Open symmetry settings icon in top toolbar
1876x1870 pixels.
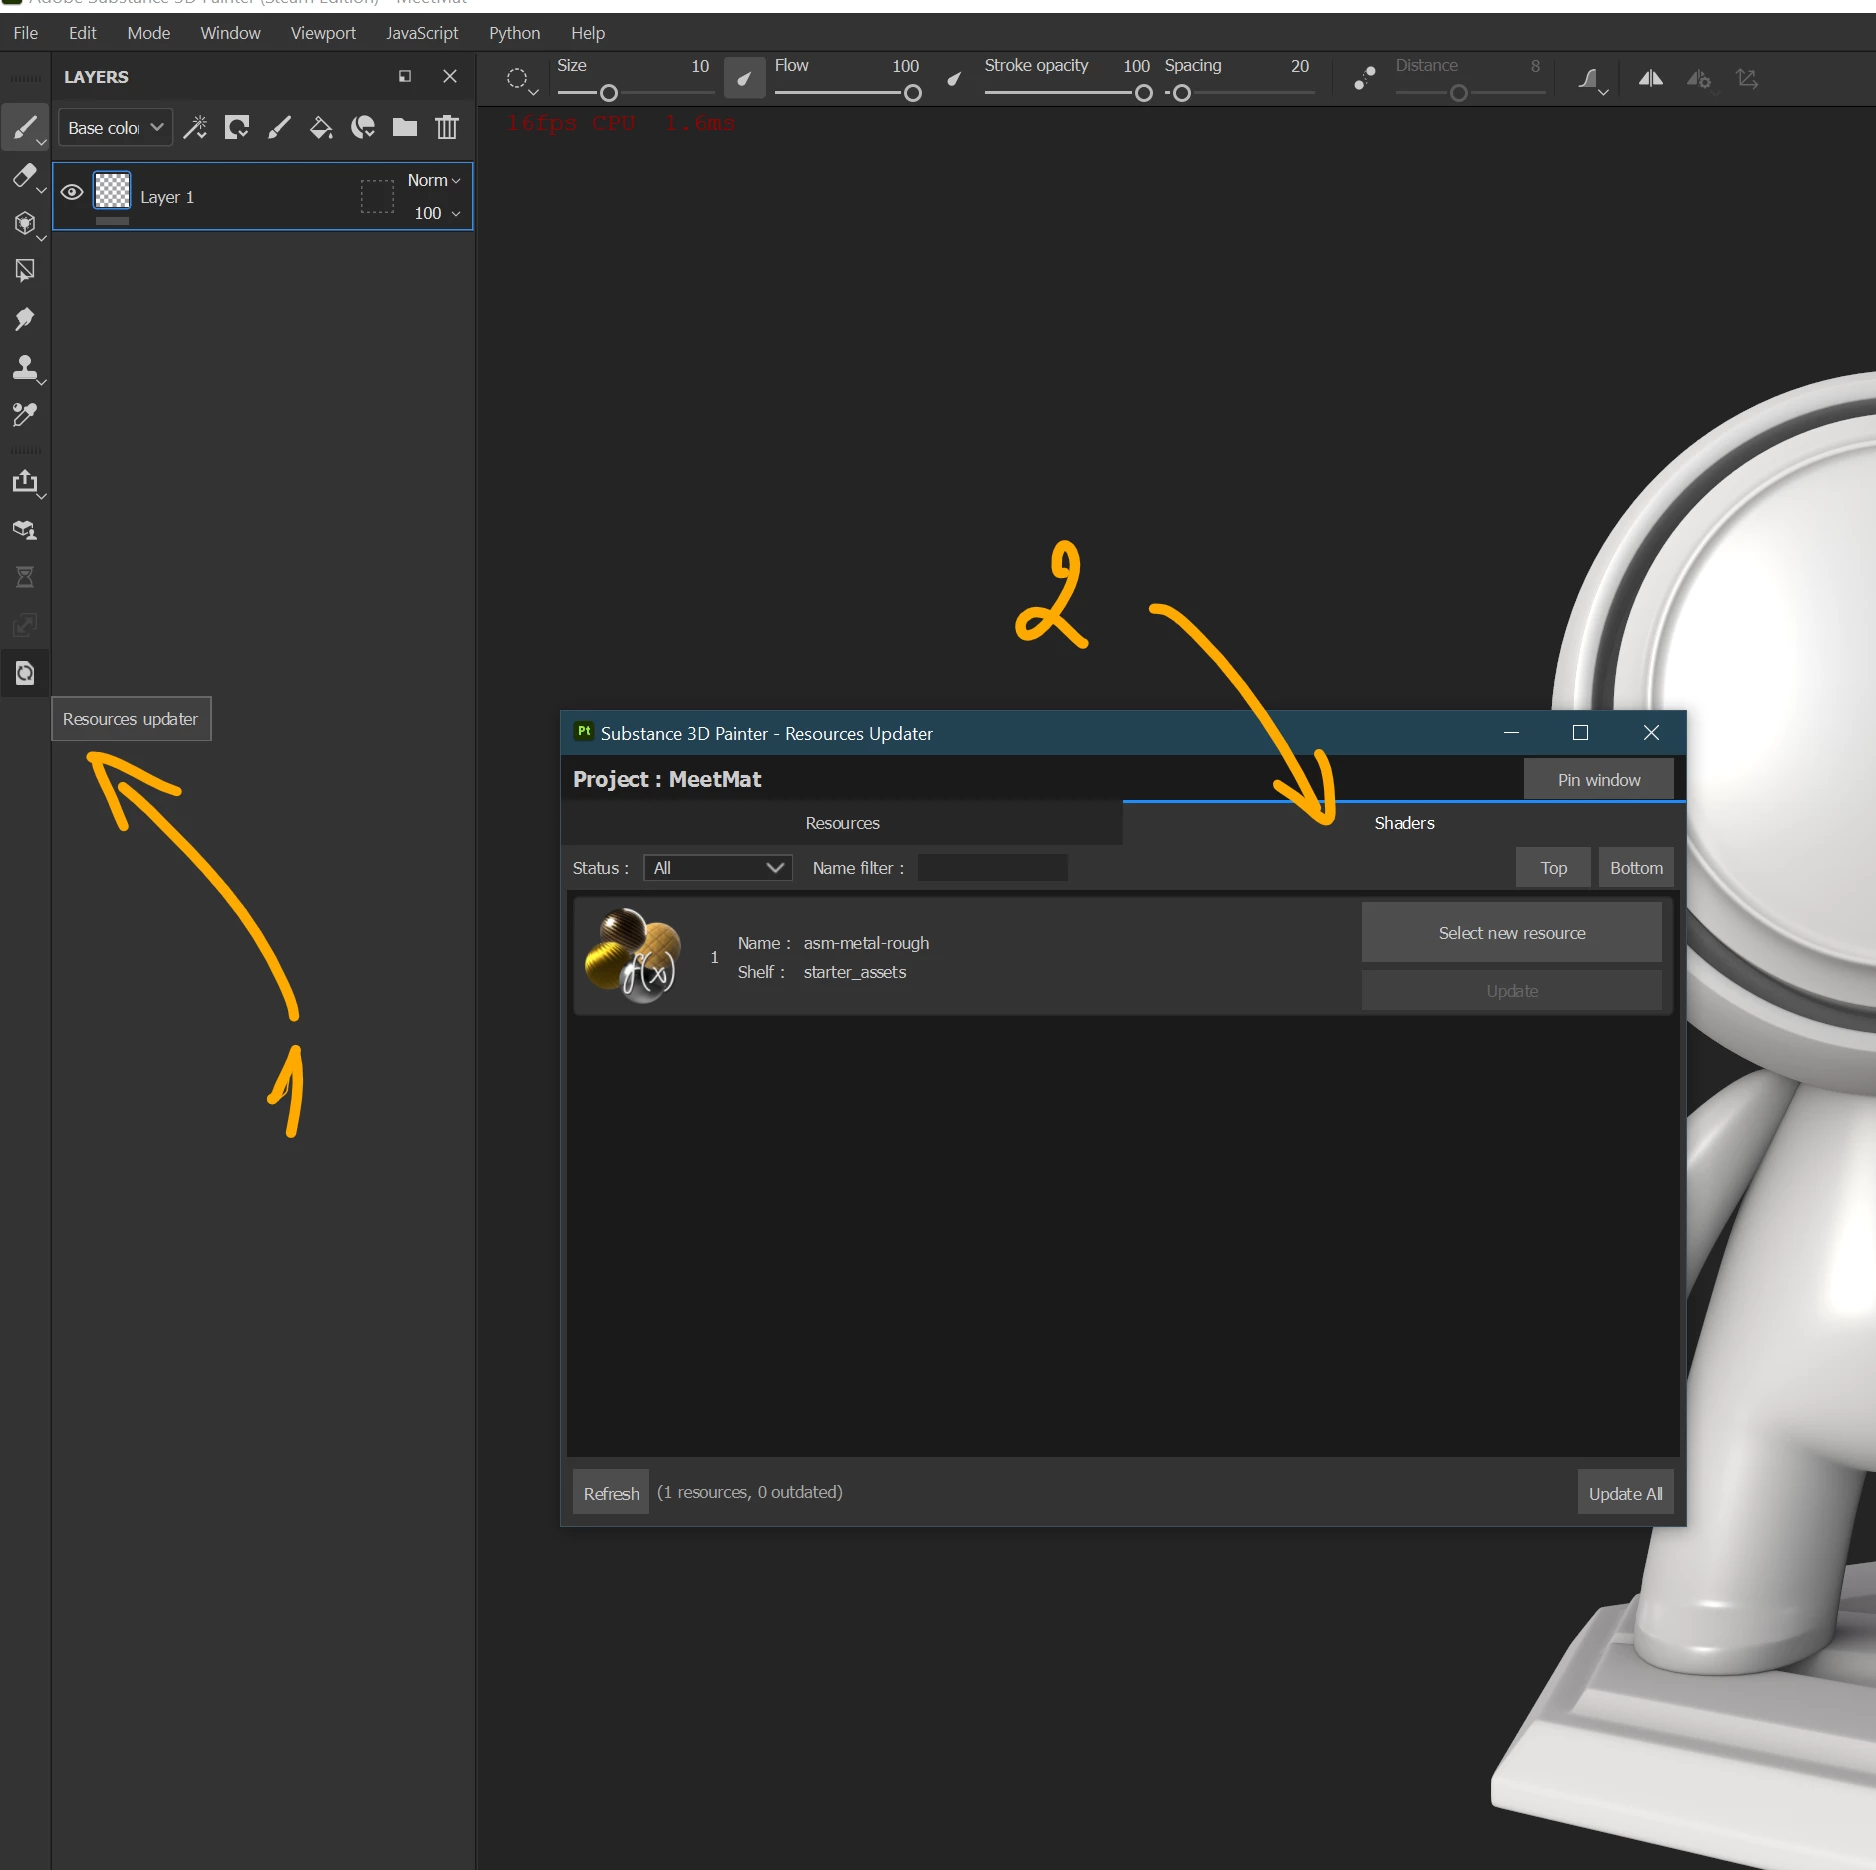click(1699, 78)
